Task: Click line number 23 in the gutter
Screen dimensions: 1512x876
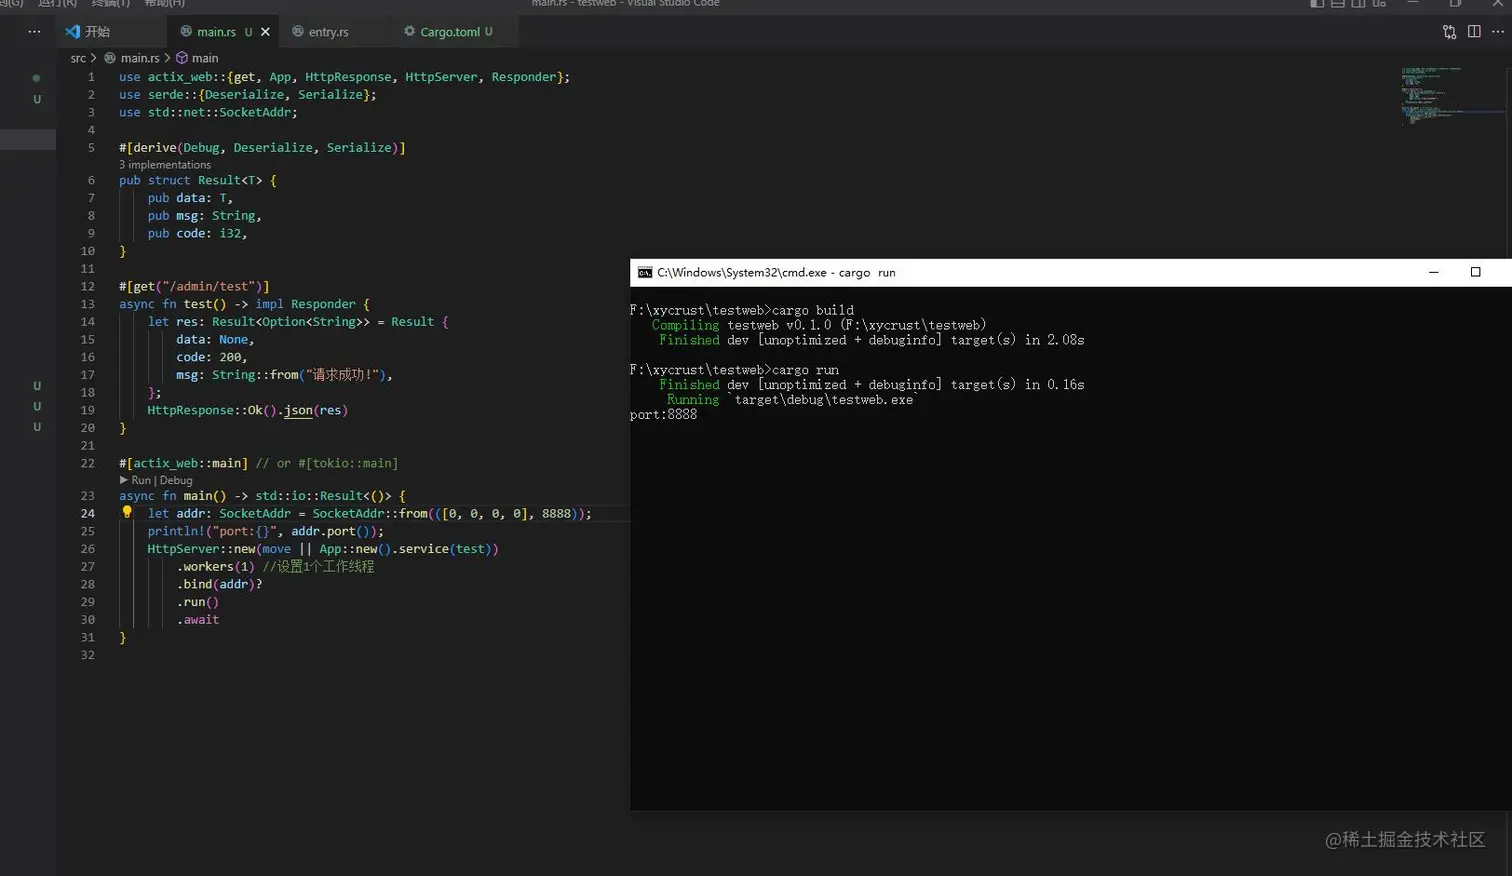Action: point(88,496)
